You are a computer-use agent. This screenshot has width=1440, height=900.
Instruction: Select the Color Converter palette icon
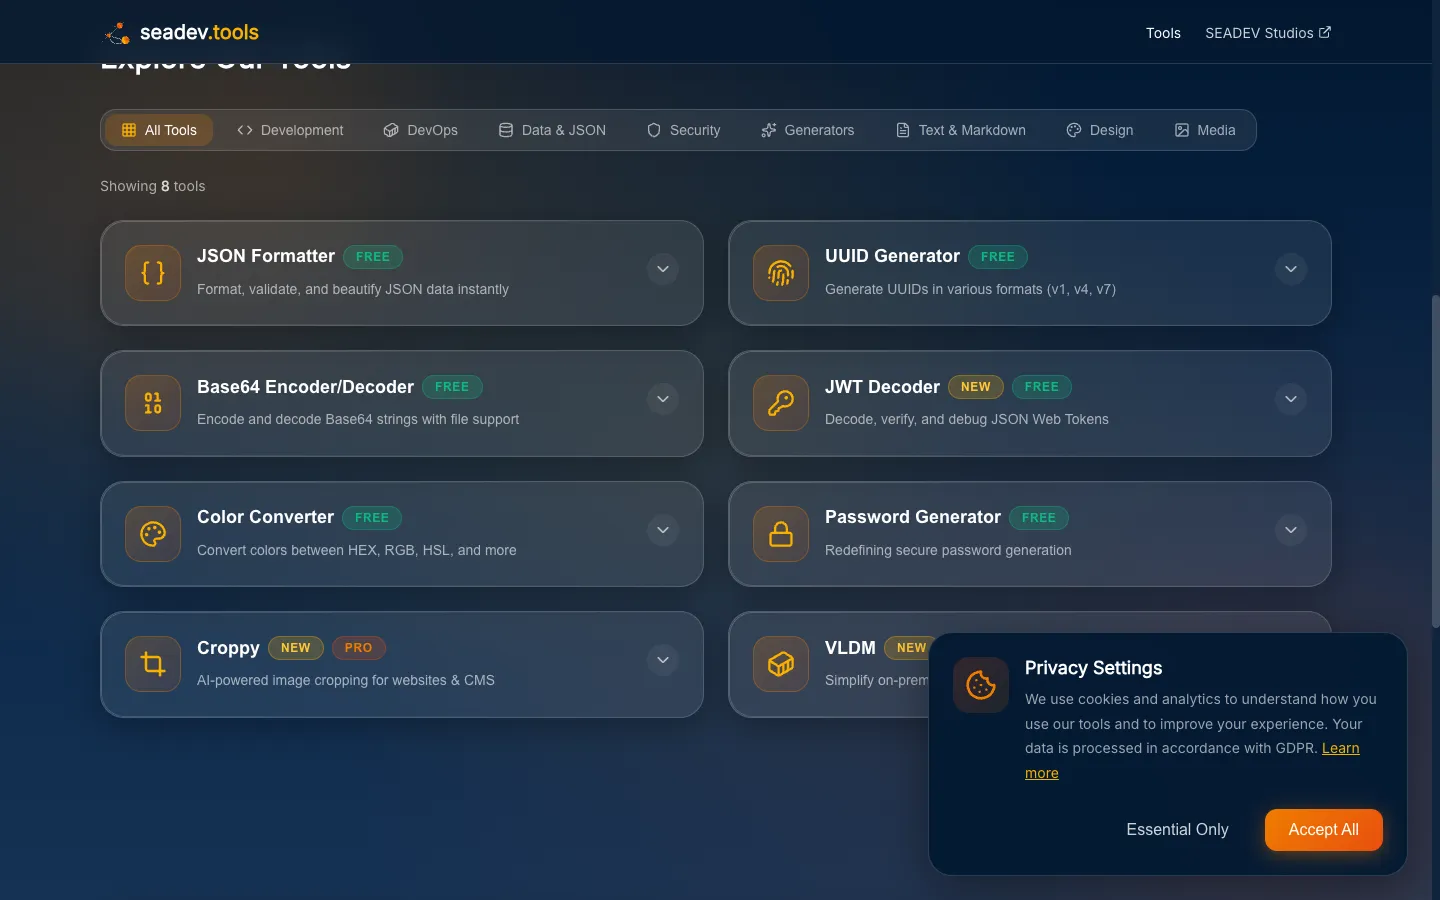[152, 534]
